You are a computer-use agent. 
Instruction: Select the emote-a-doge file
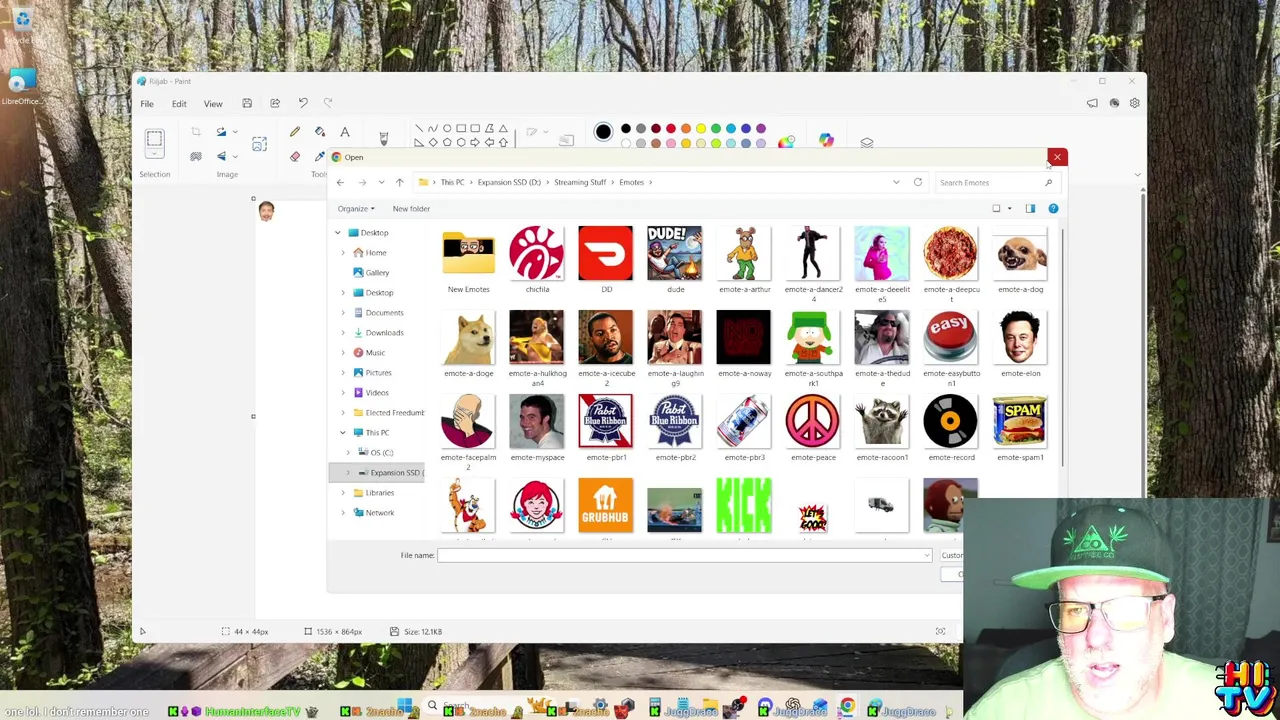pos(468,345)
